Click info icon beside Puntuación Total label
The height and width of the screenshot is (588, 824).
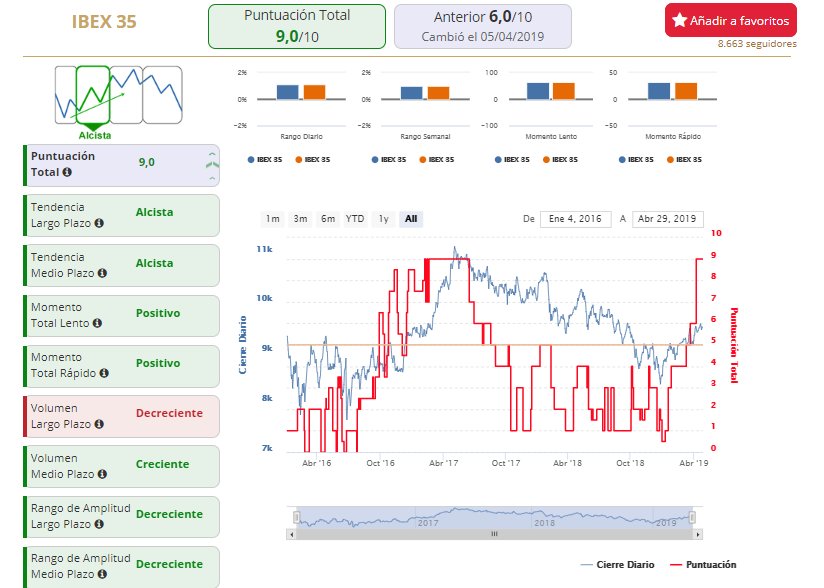67,172
